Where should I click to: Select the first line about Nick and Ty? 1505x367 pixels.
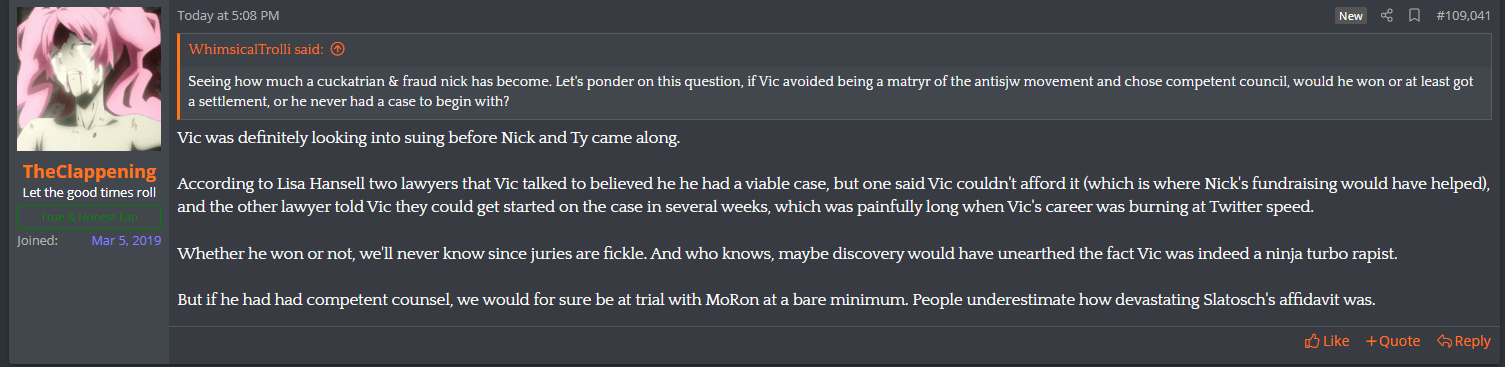point(428,138)
